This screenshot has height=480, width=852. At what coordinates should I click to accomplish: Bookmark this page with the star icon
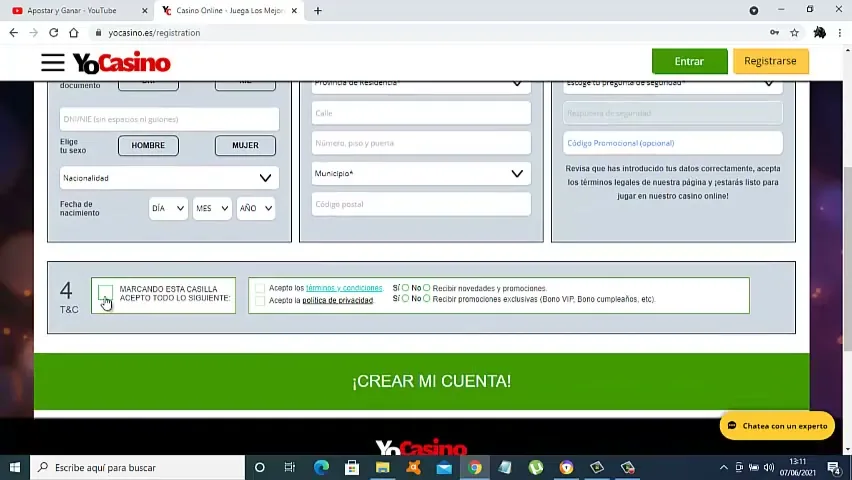794,33
